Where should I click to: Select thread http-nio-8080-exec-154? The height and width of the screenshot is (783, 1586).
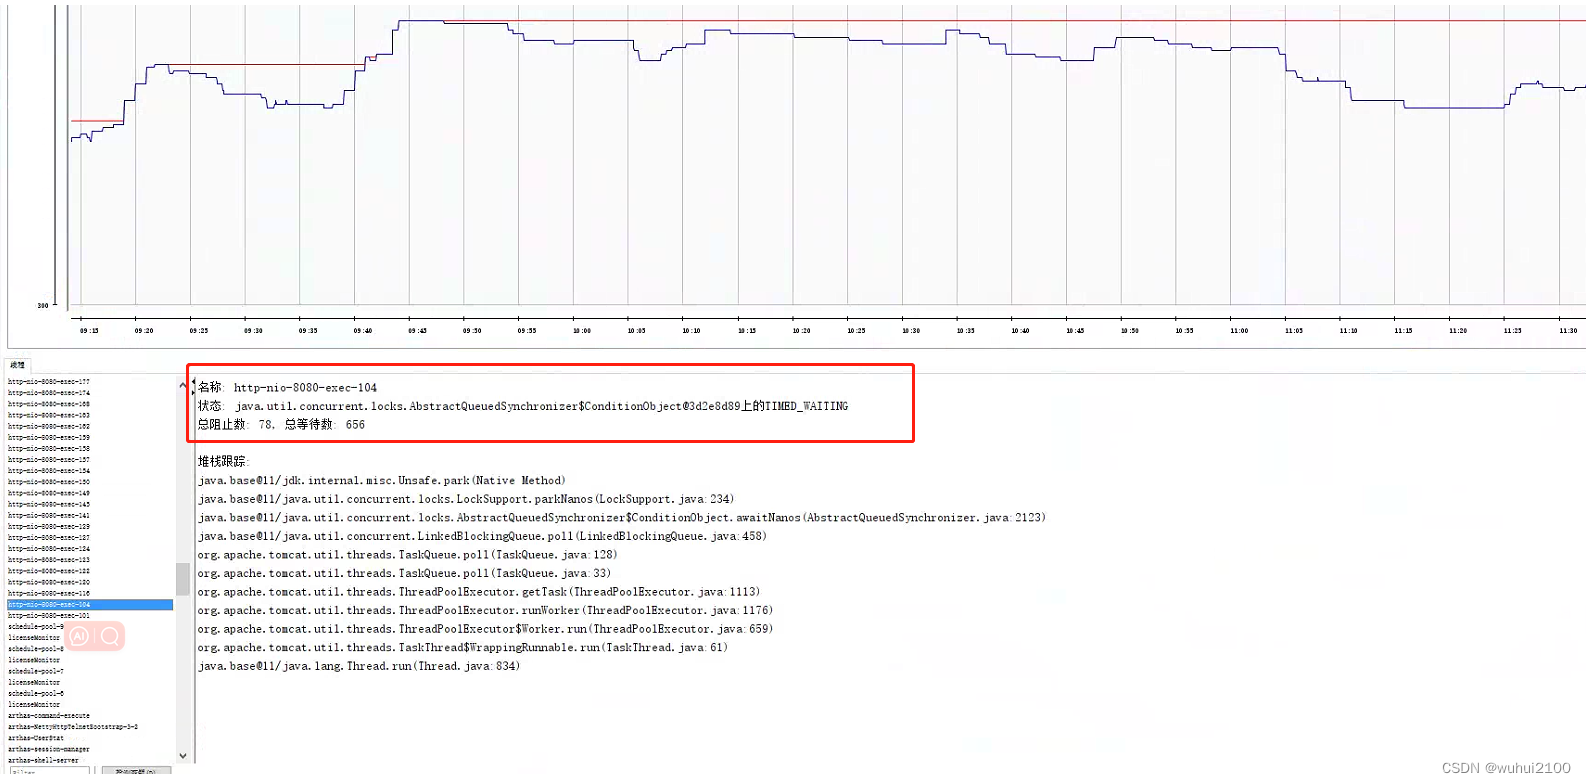[x=49, y=470]
